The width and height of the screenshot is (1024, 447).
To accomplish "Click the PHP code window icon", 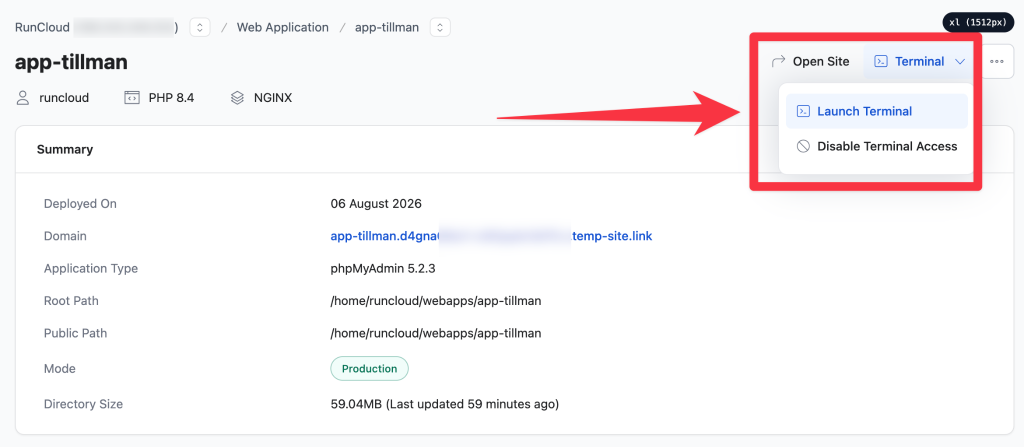I will point(132,98).
